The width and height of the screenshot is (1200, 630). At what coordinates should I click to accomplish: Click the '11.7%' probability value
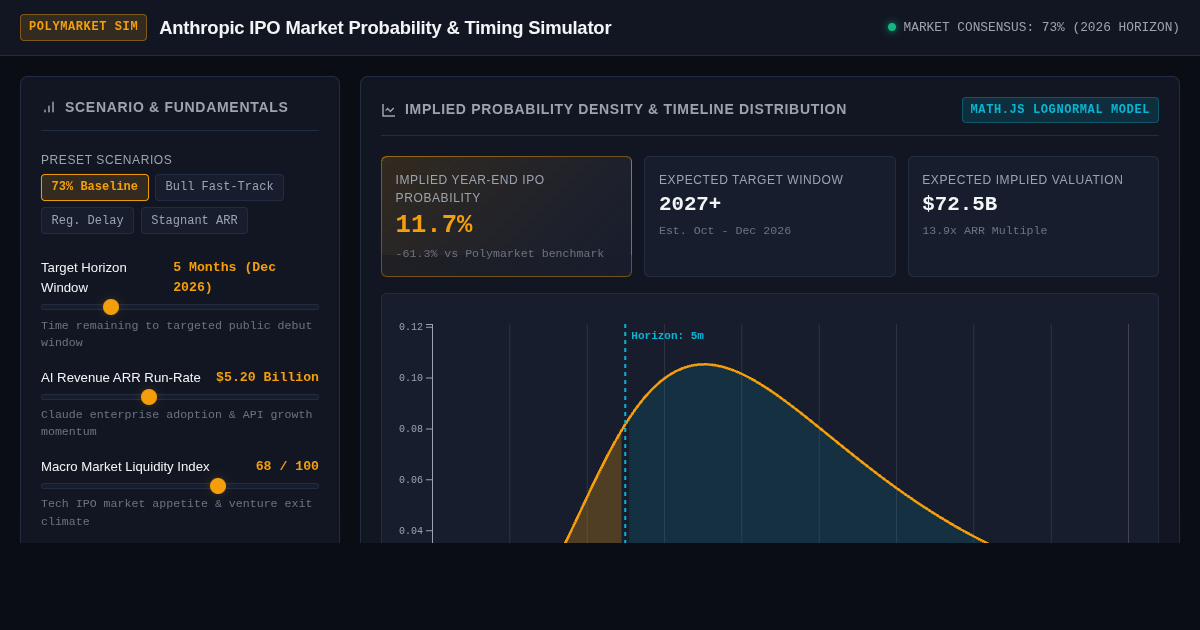tap(434, 225)
